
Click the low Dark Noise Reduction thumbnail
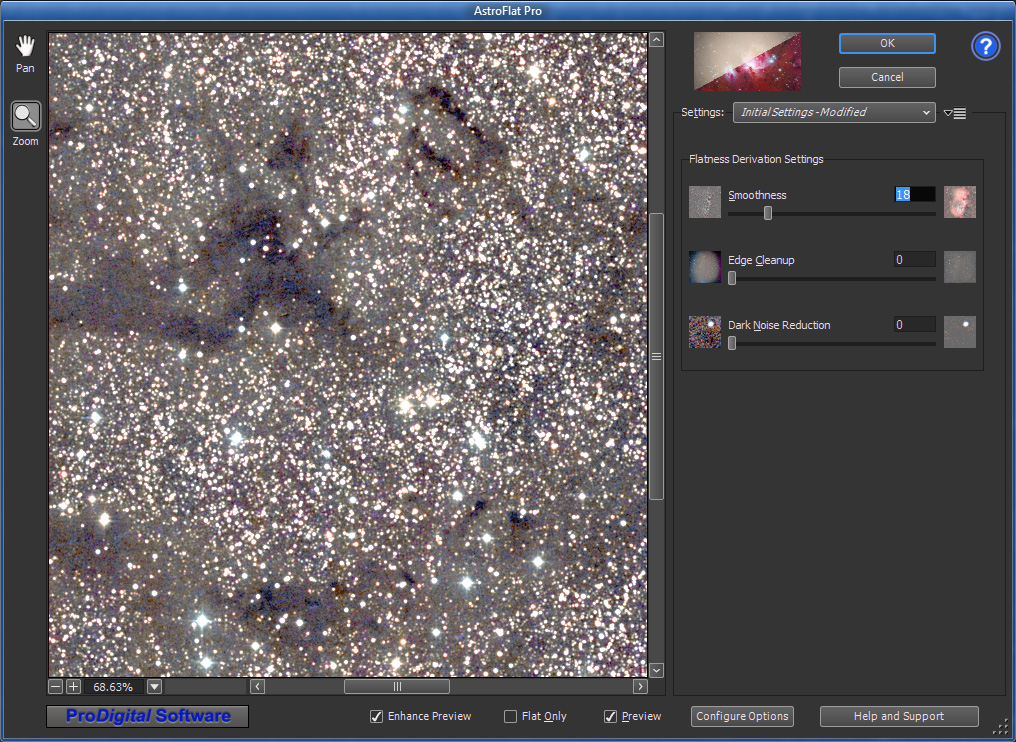tap(705, 332)
